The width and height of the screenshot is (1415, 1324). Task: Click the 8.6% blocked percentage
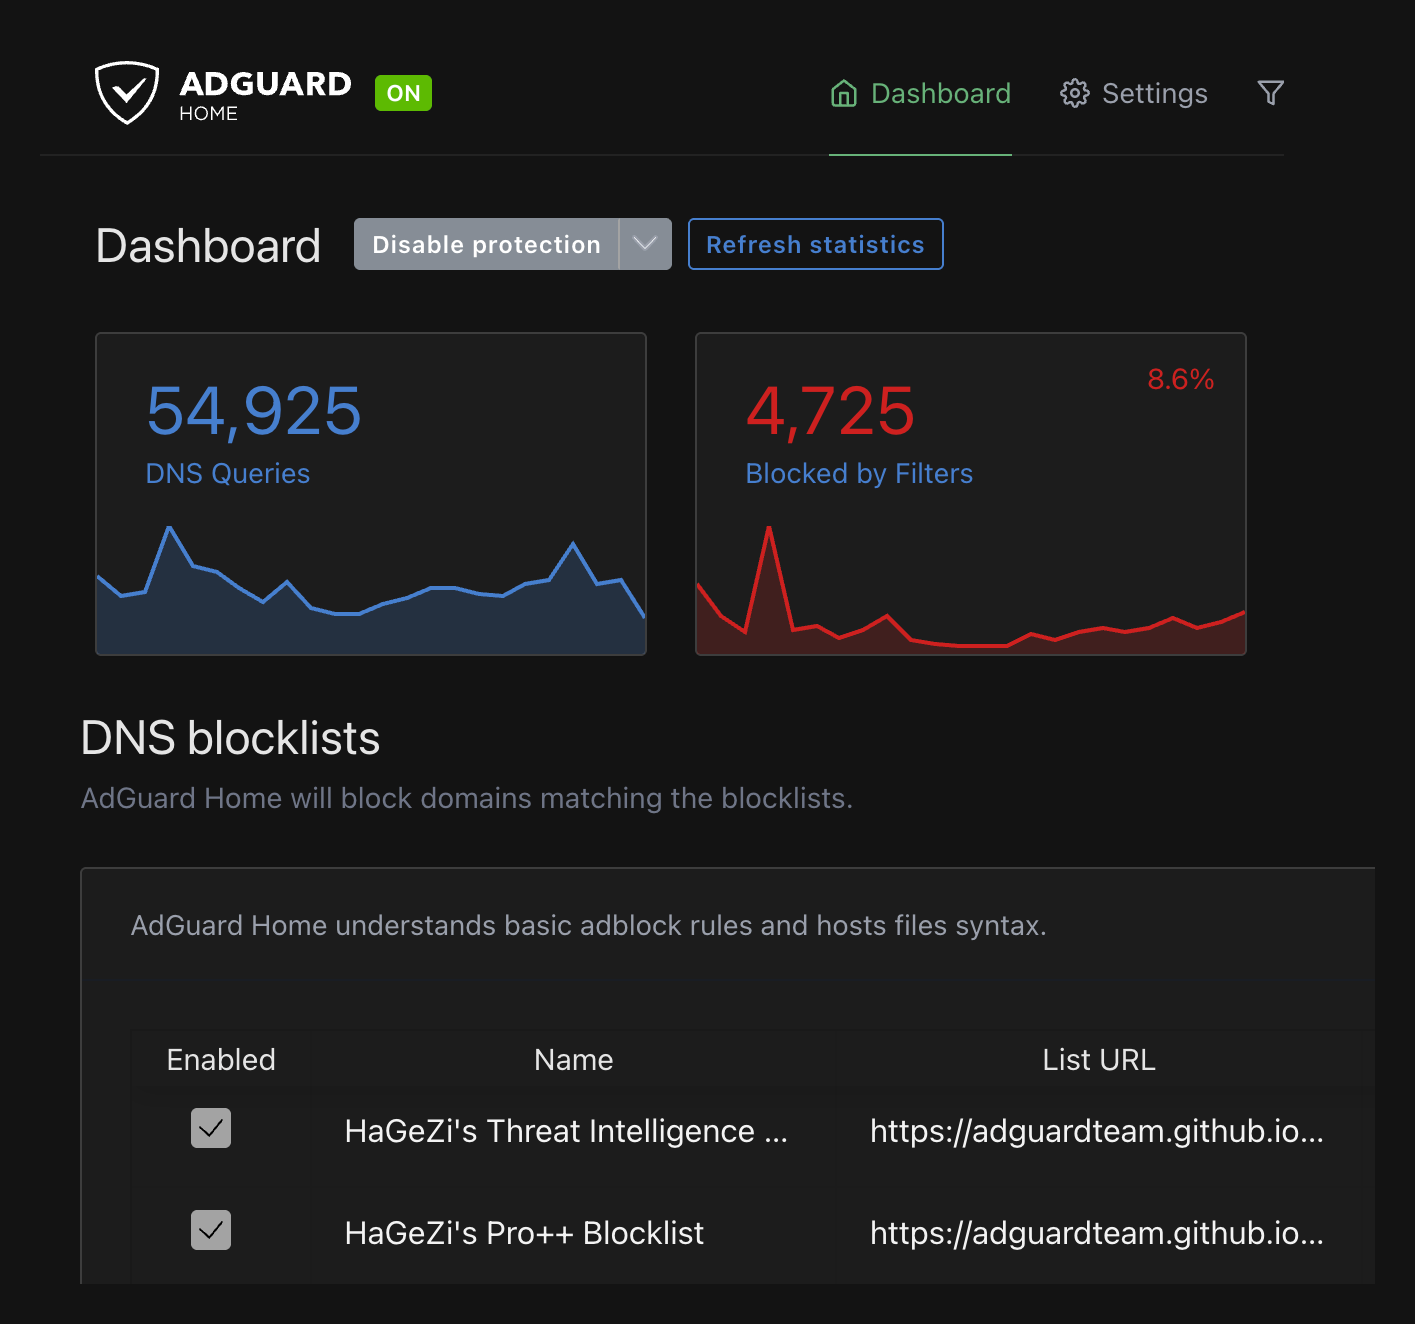1180,379
